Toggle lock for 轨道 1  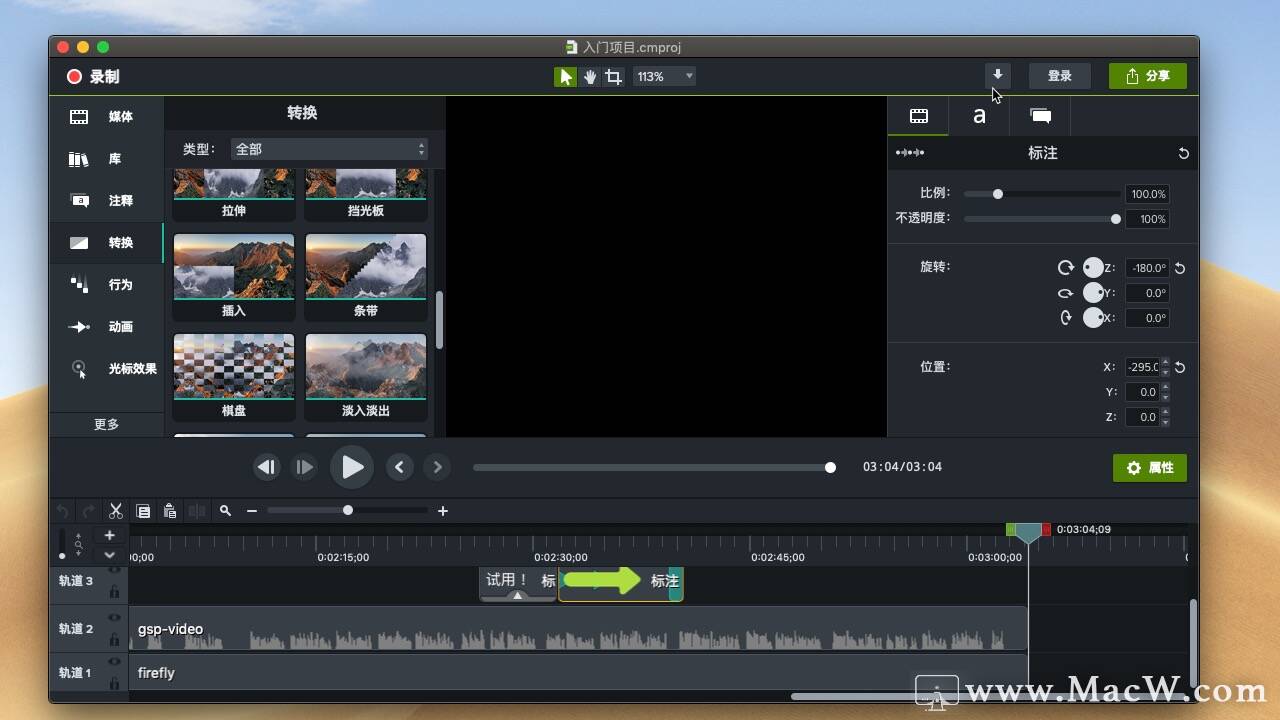(115, 683)
